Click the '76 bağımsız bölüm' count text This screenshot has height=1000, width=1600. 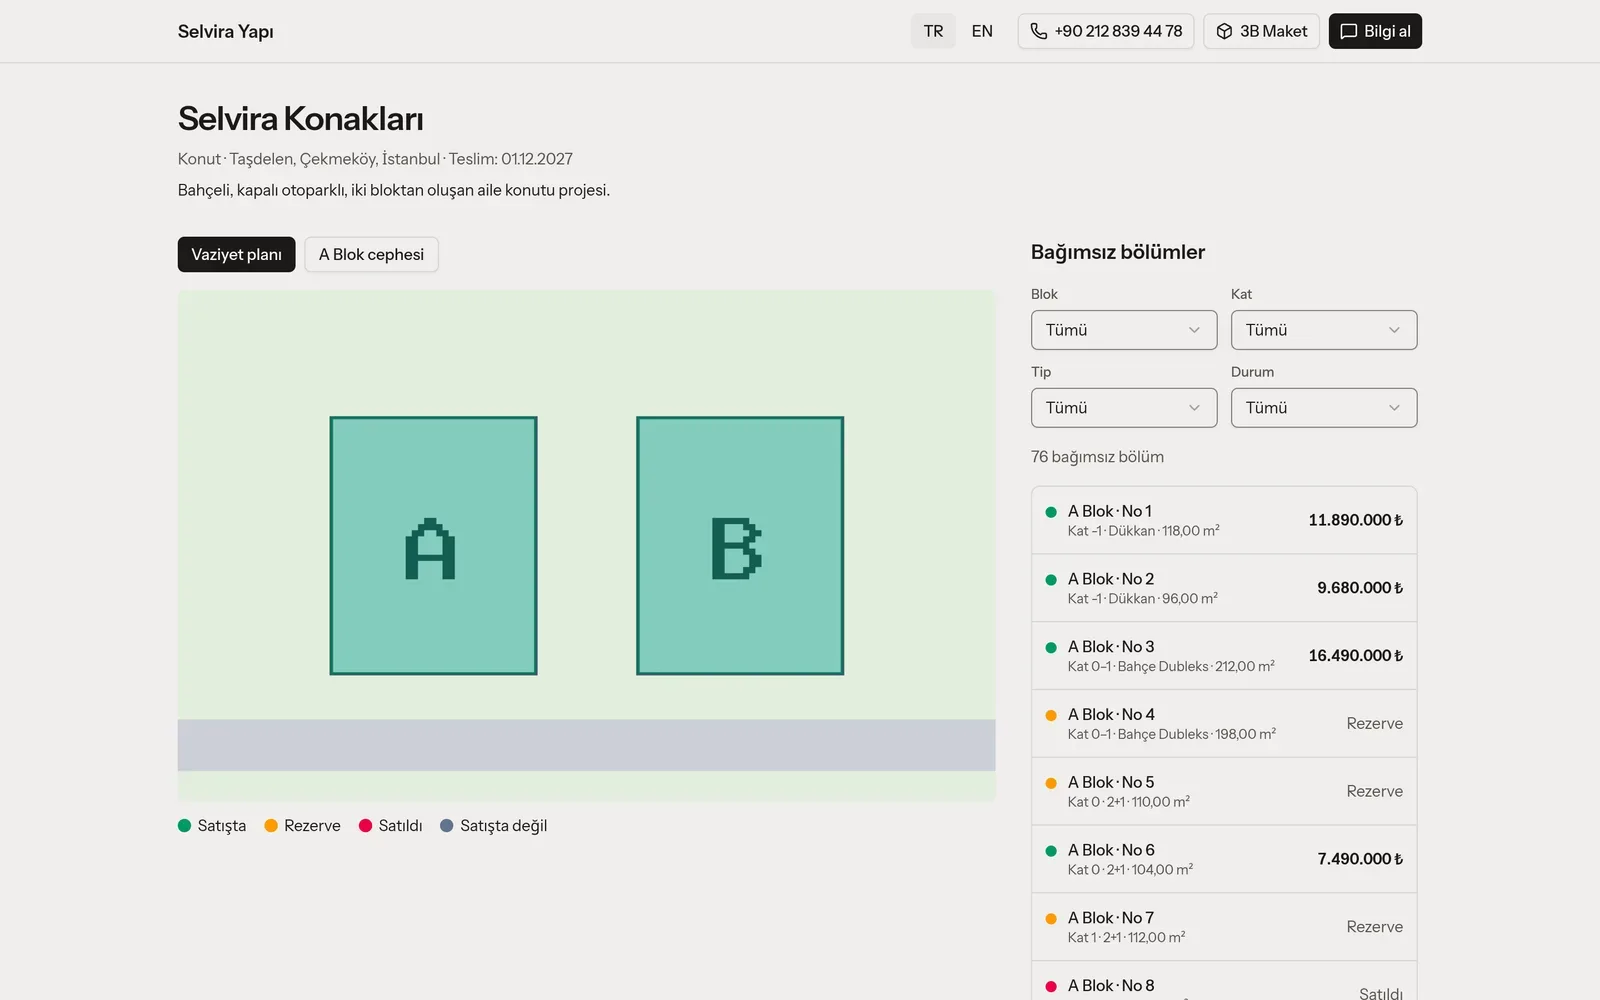point(1097,457)
